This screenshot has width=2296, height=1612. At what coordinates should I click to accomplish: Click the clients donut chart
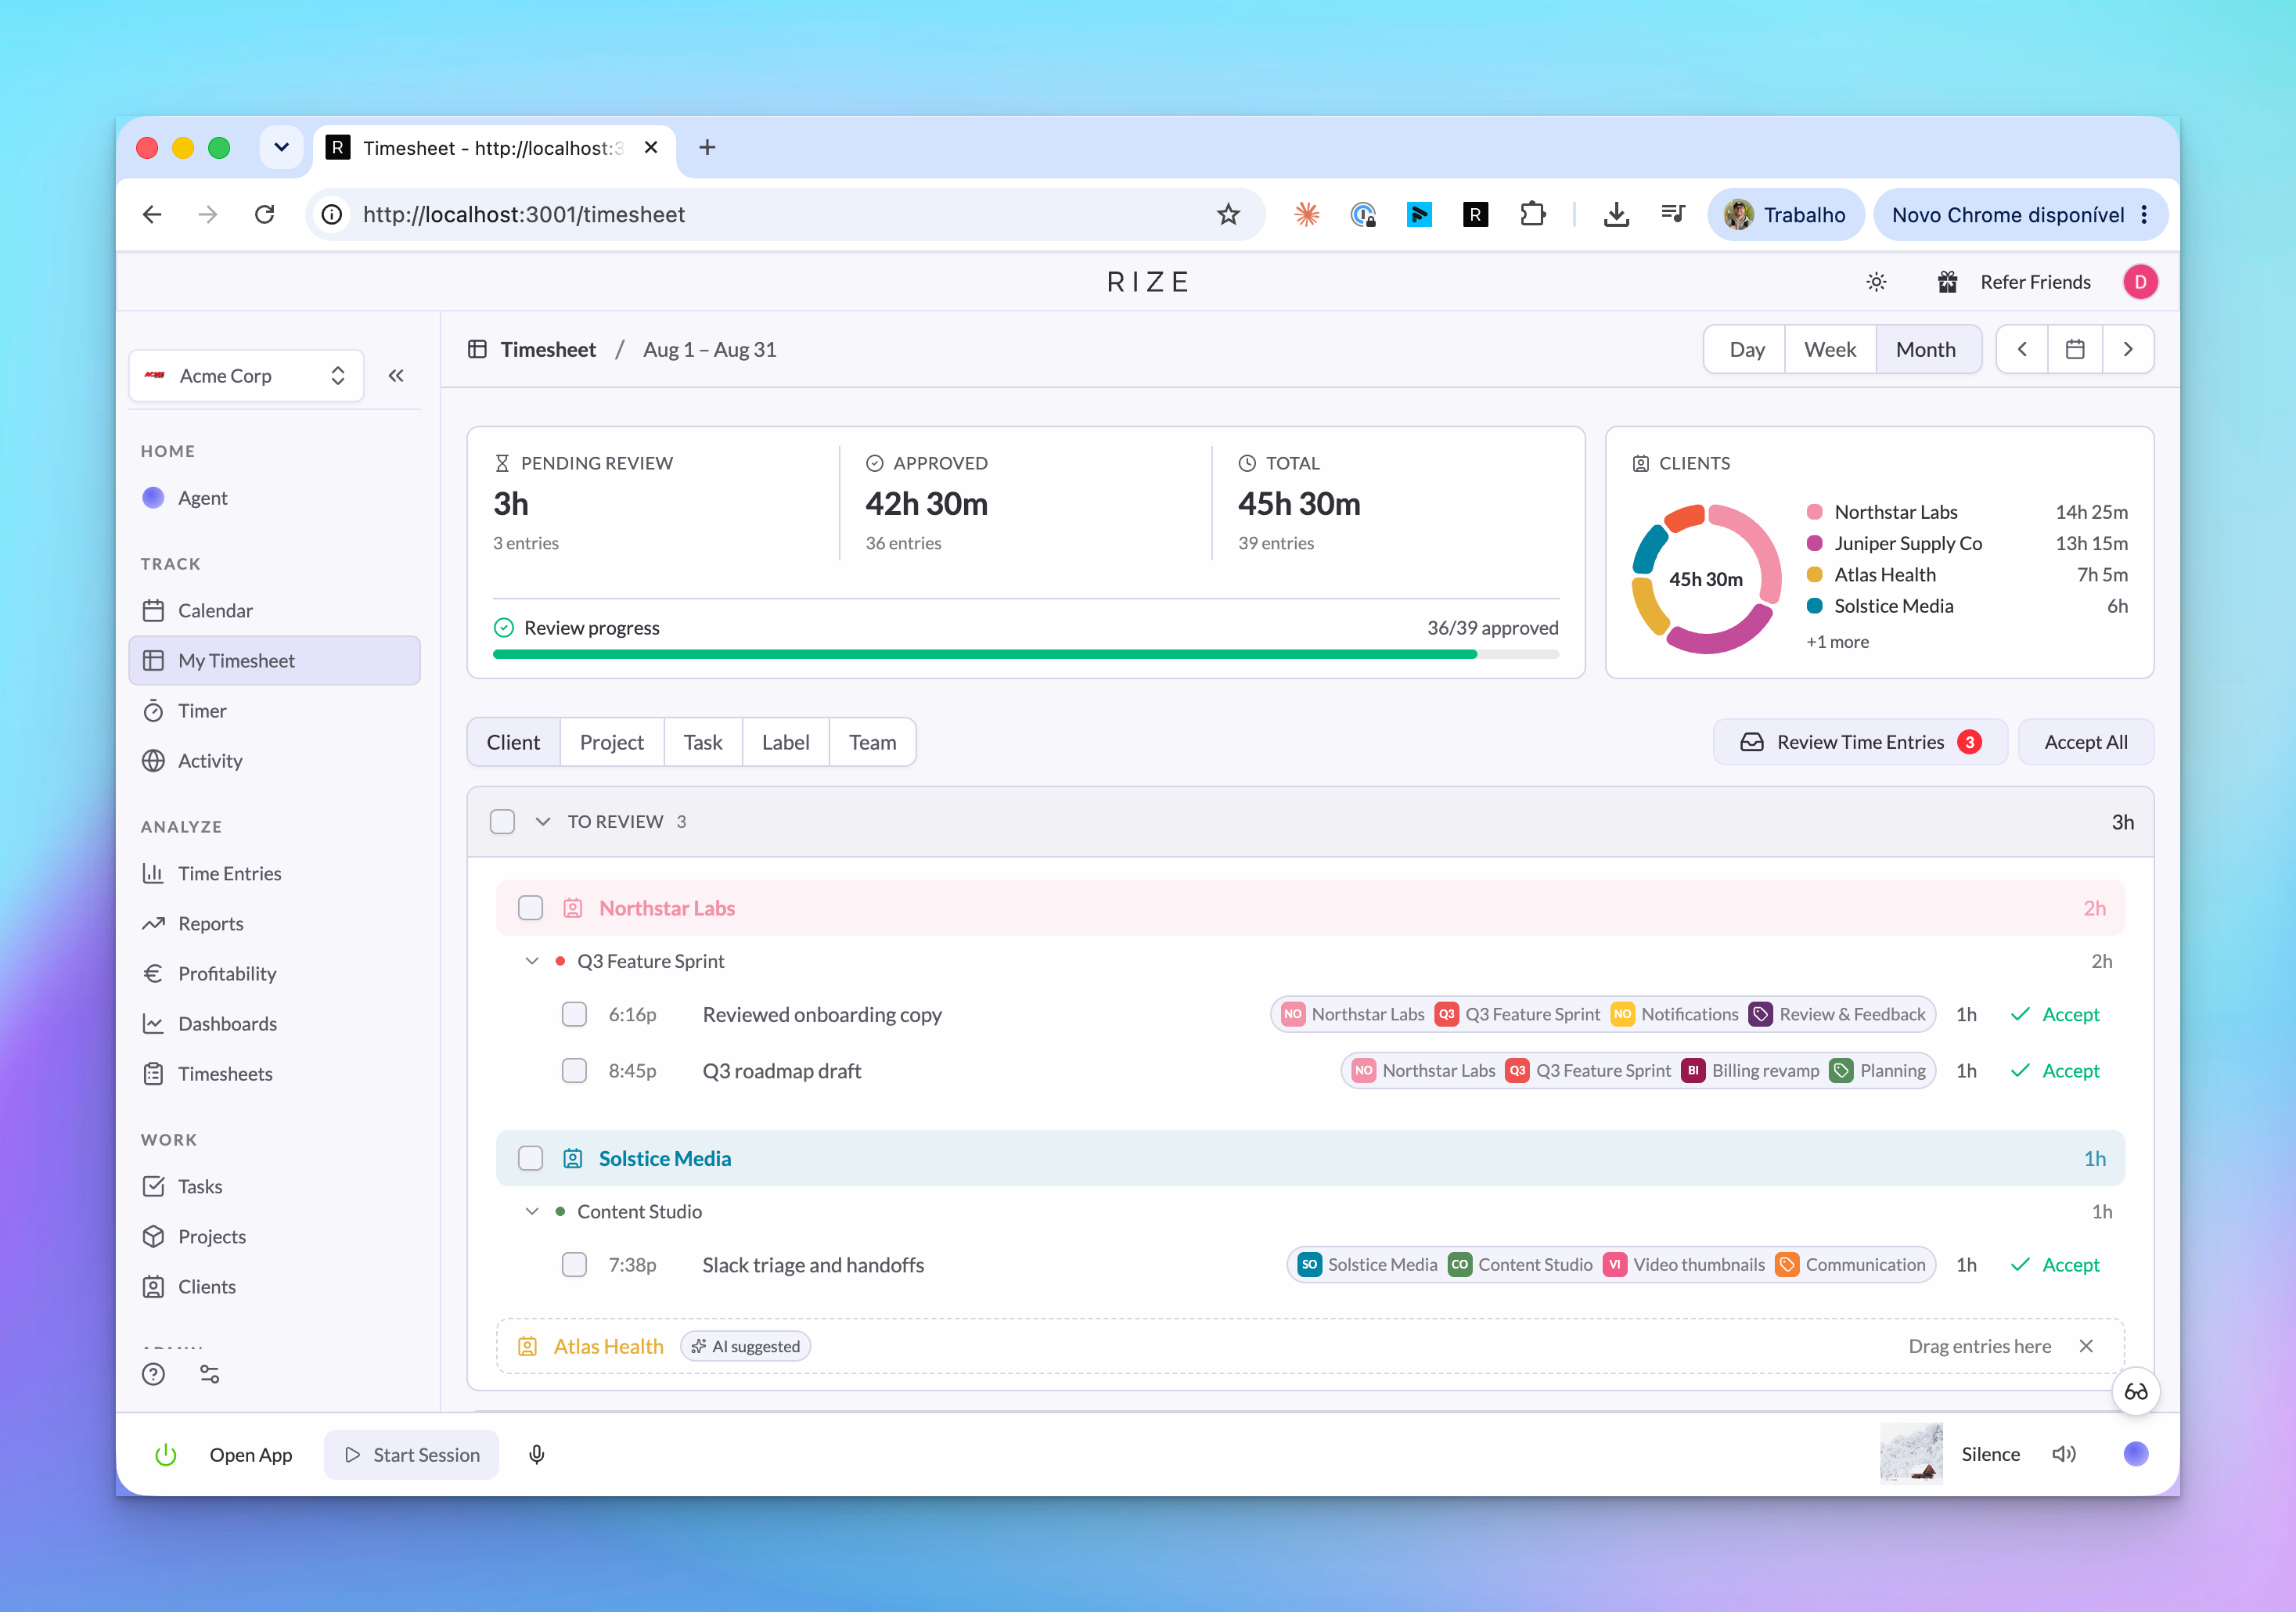coord(1706,579)
